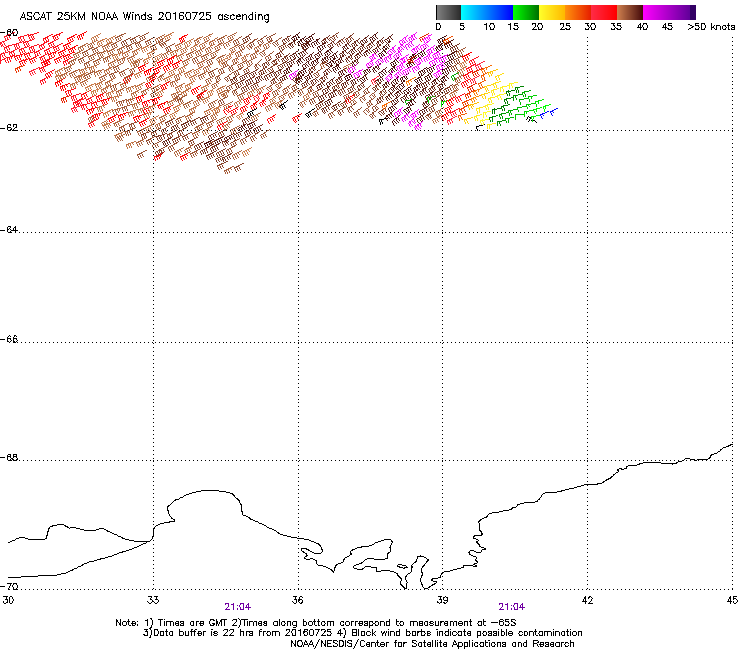Click the legend value '10'
Image resolution: width=740 pixels, height=650 pixels.
489,27
